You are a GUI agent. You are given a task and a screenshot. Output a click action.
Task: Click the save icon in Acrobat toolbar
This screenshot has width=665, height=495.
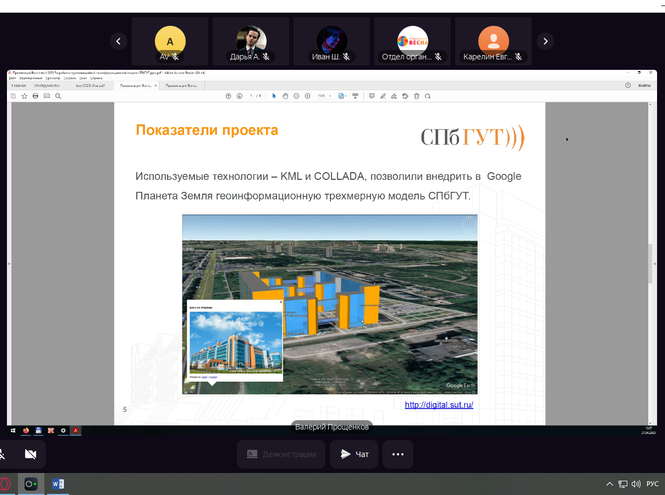(x=13, y=96)
